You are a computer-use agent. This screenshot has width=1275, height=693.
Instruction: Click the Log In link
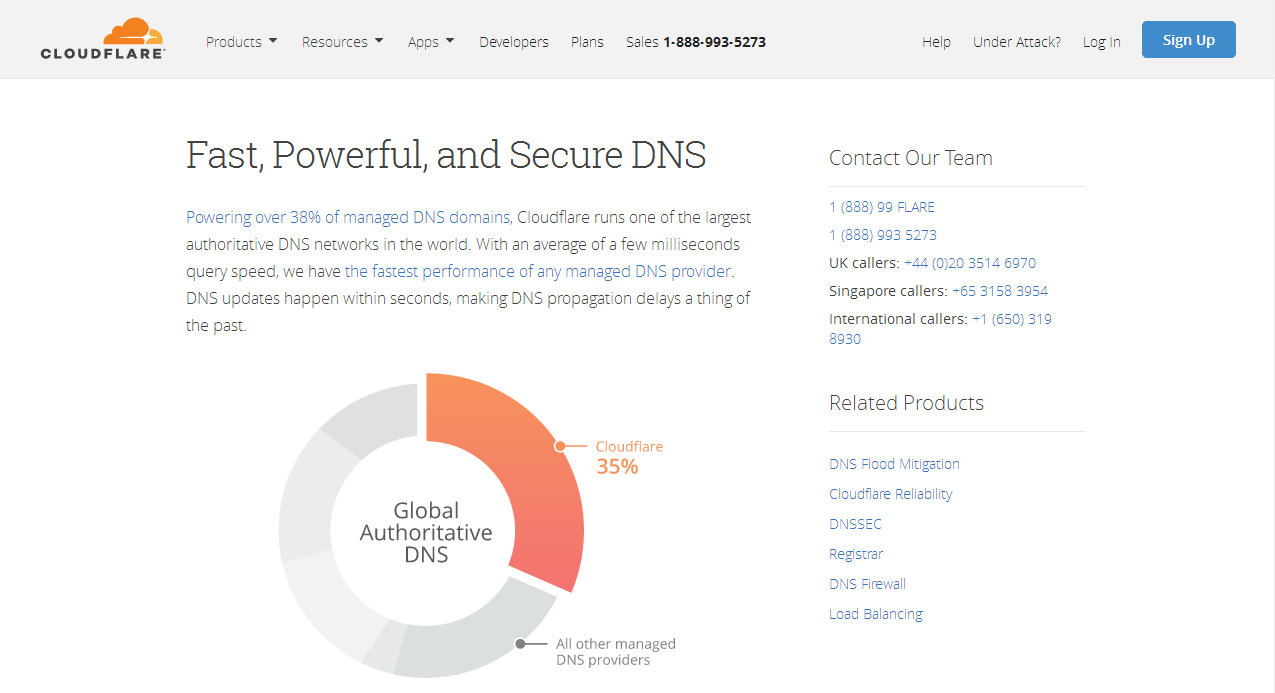[x=1102, y=42]
